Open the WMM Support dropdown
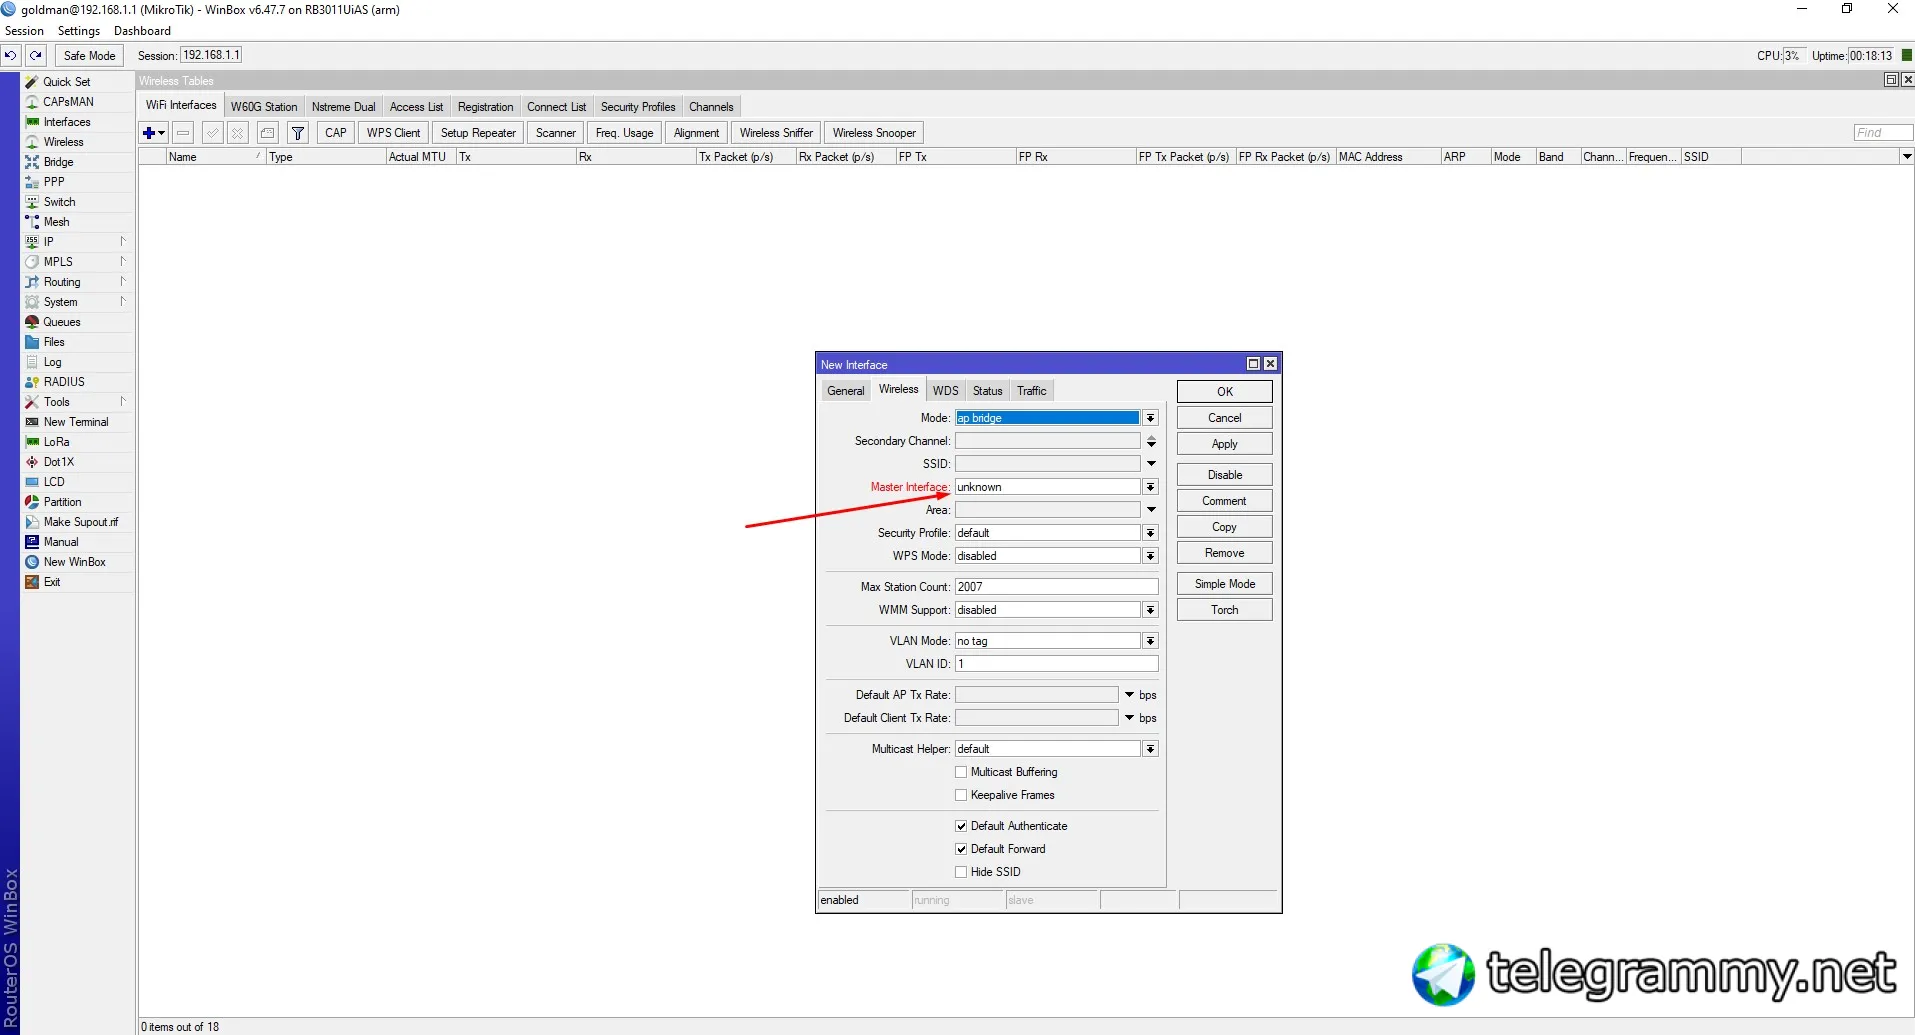This screenshot has width=1915, height=1035. (1151, 610)
